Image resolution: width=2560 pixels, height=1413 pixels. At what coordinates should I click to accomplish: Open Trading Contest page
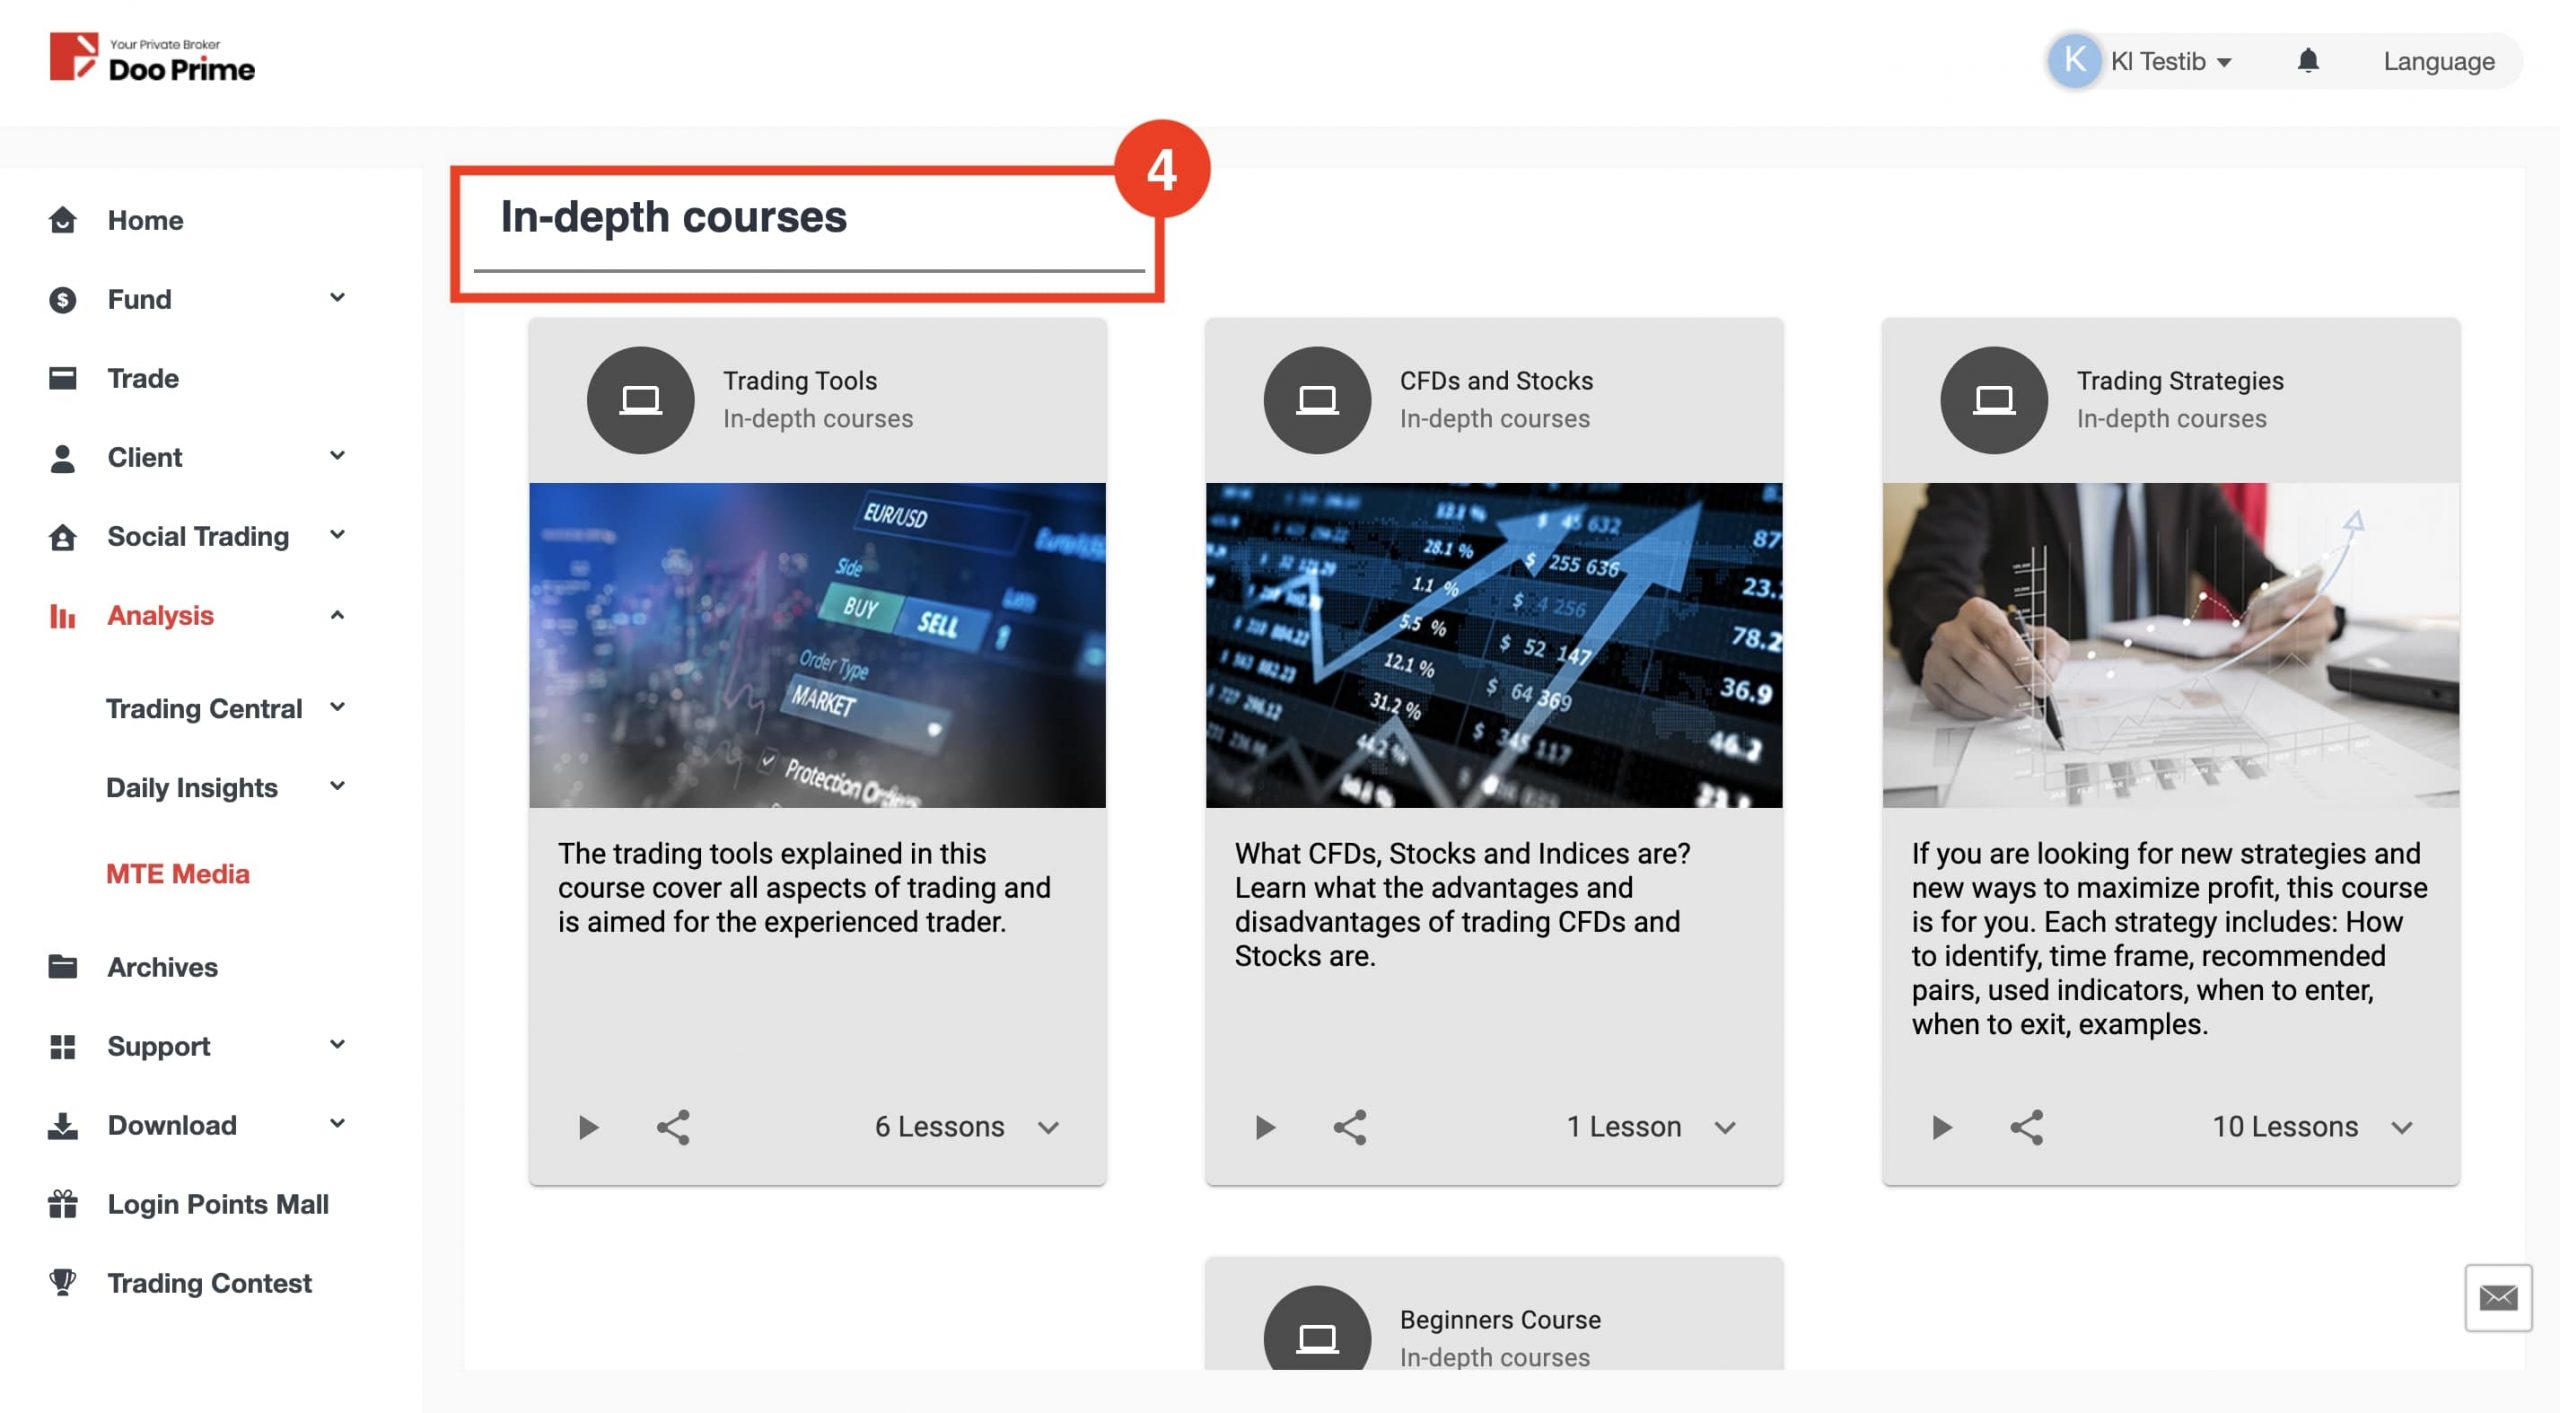[x=210, y=1283]
